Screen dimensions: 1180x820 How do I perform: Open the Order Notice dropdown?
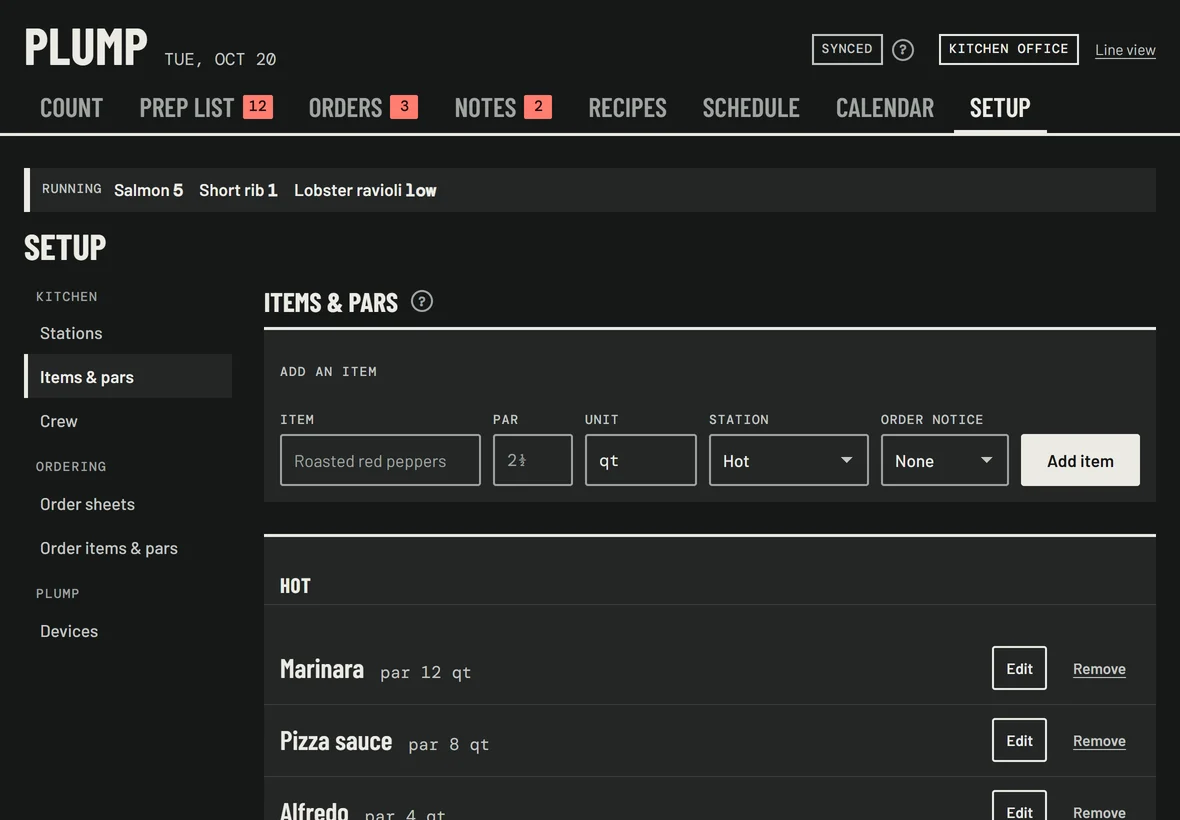tap(944, 460)
